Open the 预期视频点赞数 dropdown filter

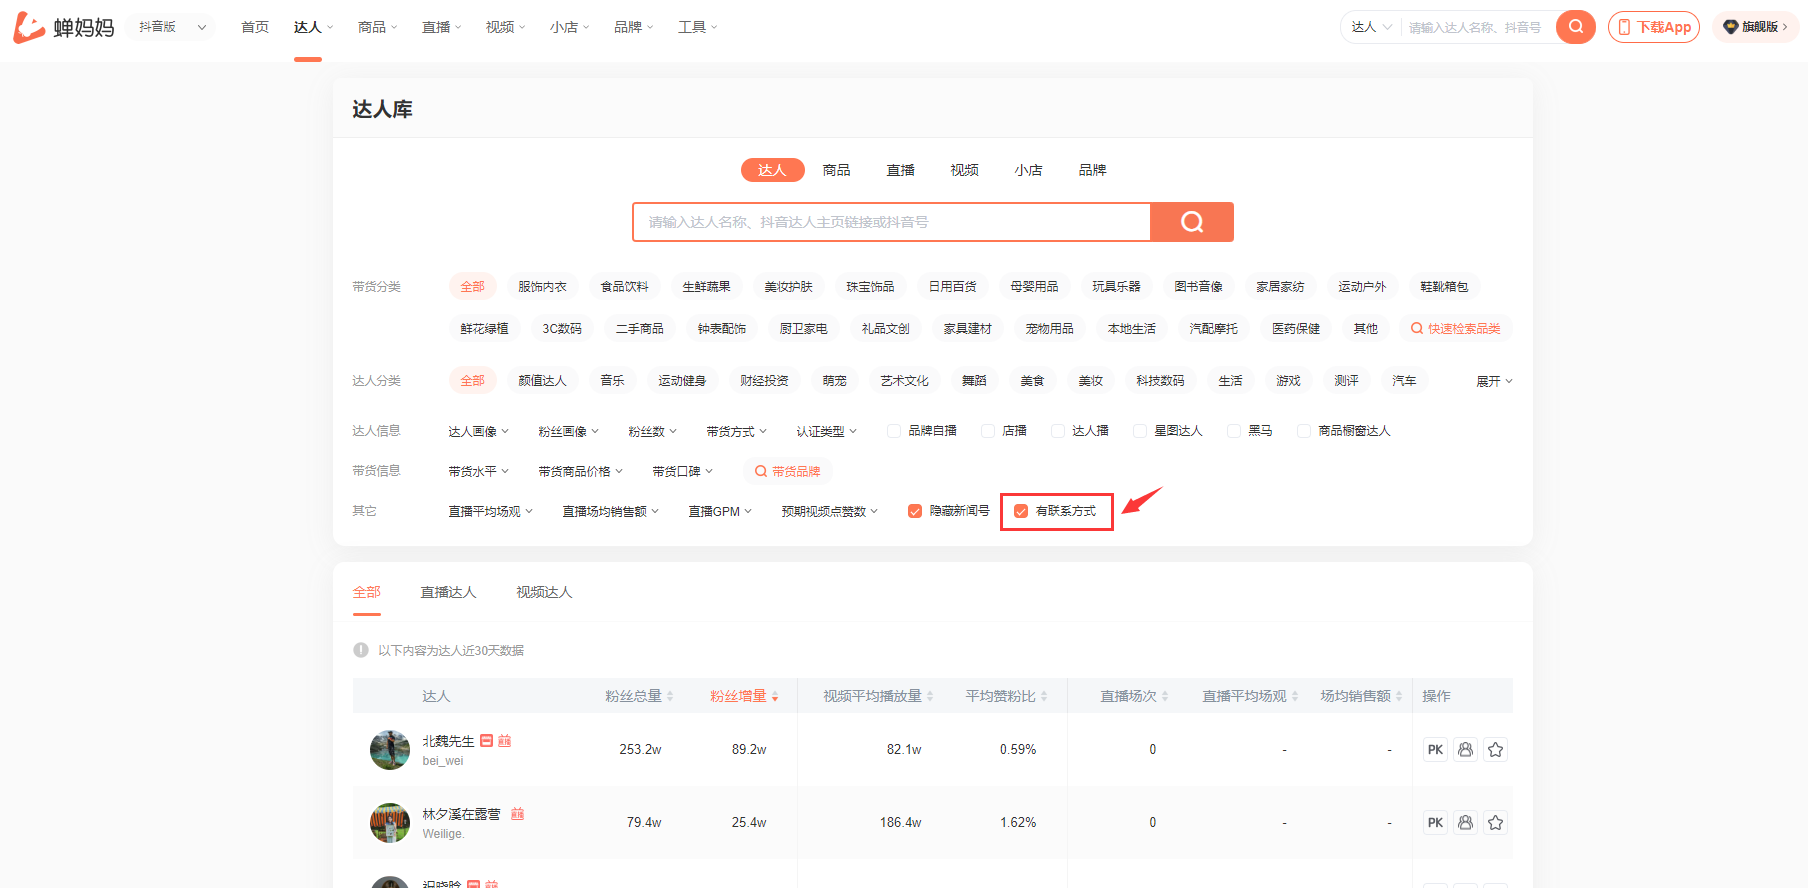(x=829, y=511)
